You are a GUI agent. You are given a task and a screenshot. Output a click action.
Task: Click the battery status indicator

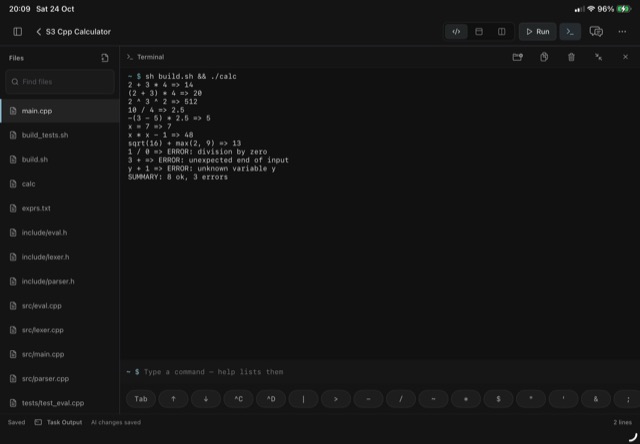[x=624, y=9]
